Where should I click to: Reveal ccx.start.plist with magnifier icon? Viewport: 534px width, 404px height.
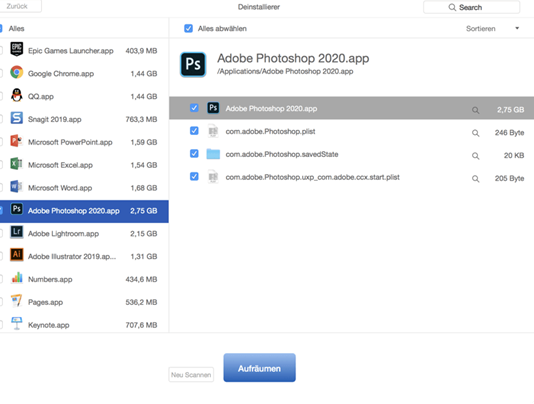coord(476,178)
